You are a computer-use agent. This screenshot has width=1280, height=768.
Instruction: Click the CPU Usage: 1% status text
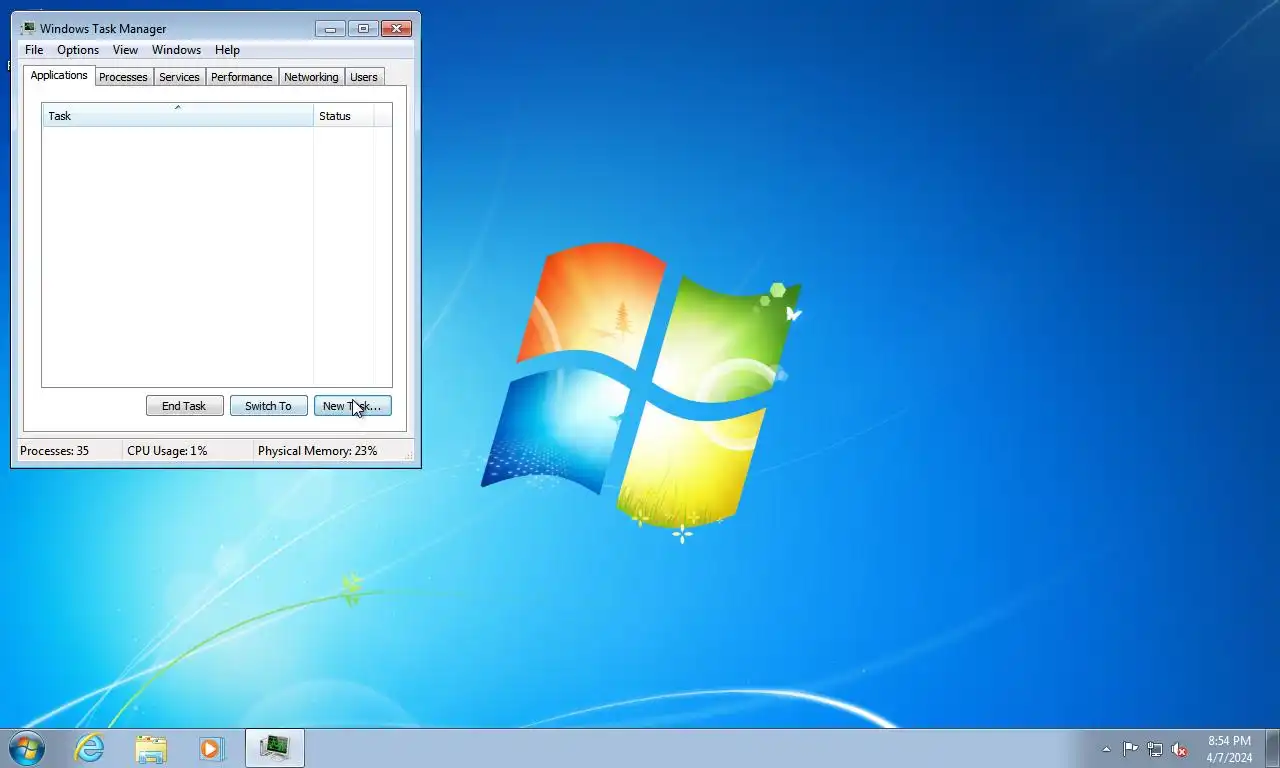point(167,451)
